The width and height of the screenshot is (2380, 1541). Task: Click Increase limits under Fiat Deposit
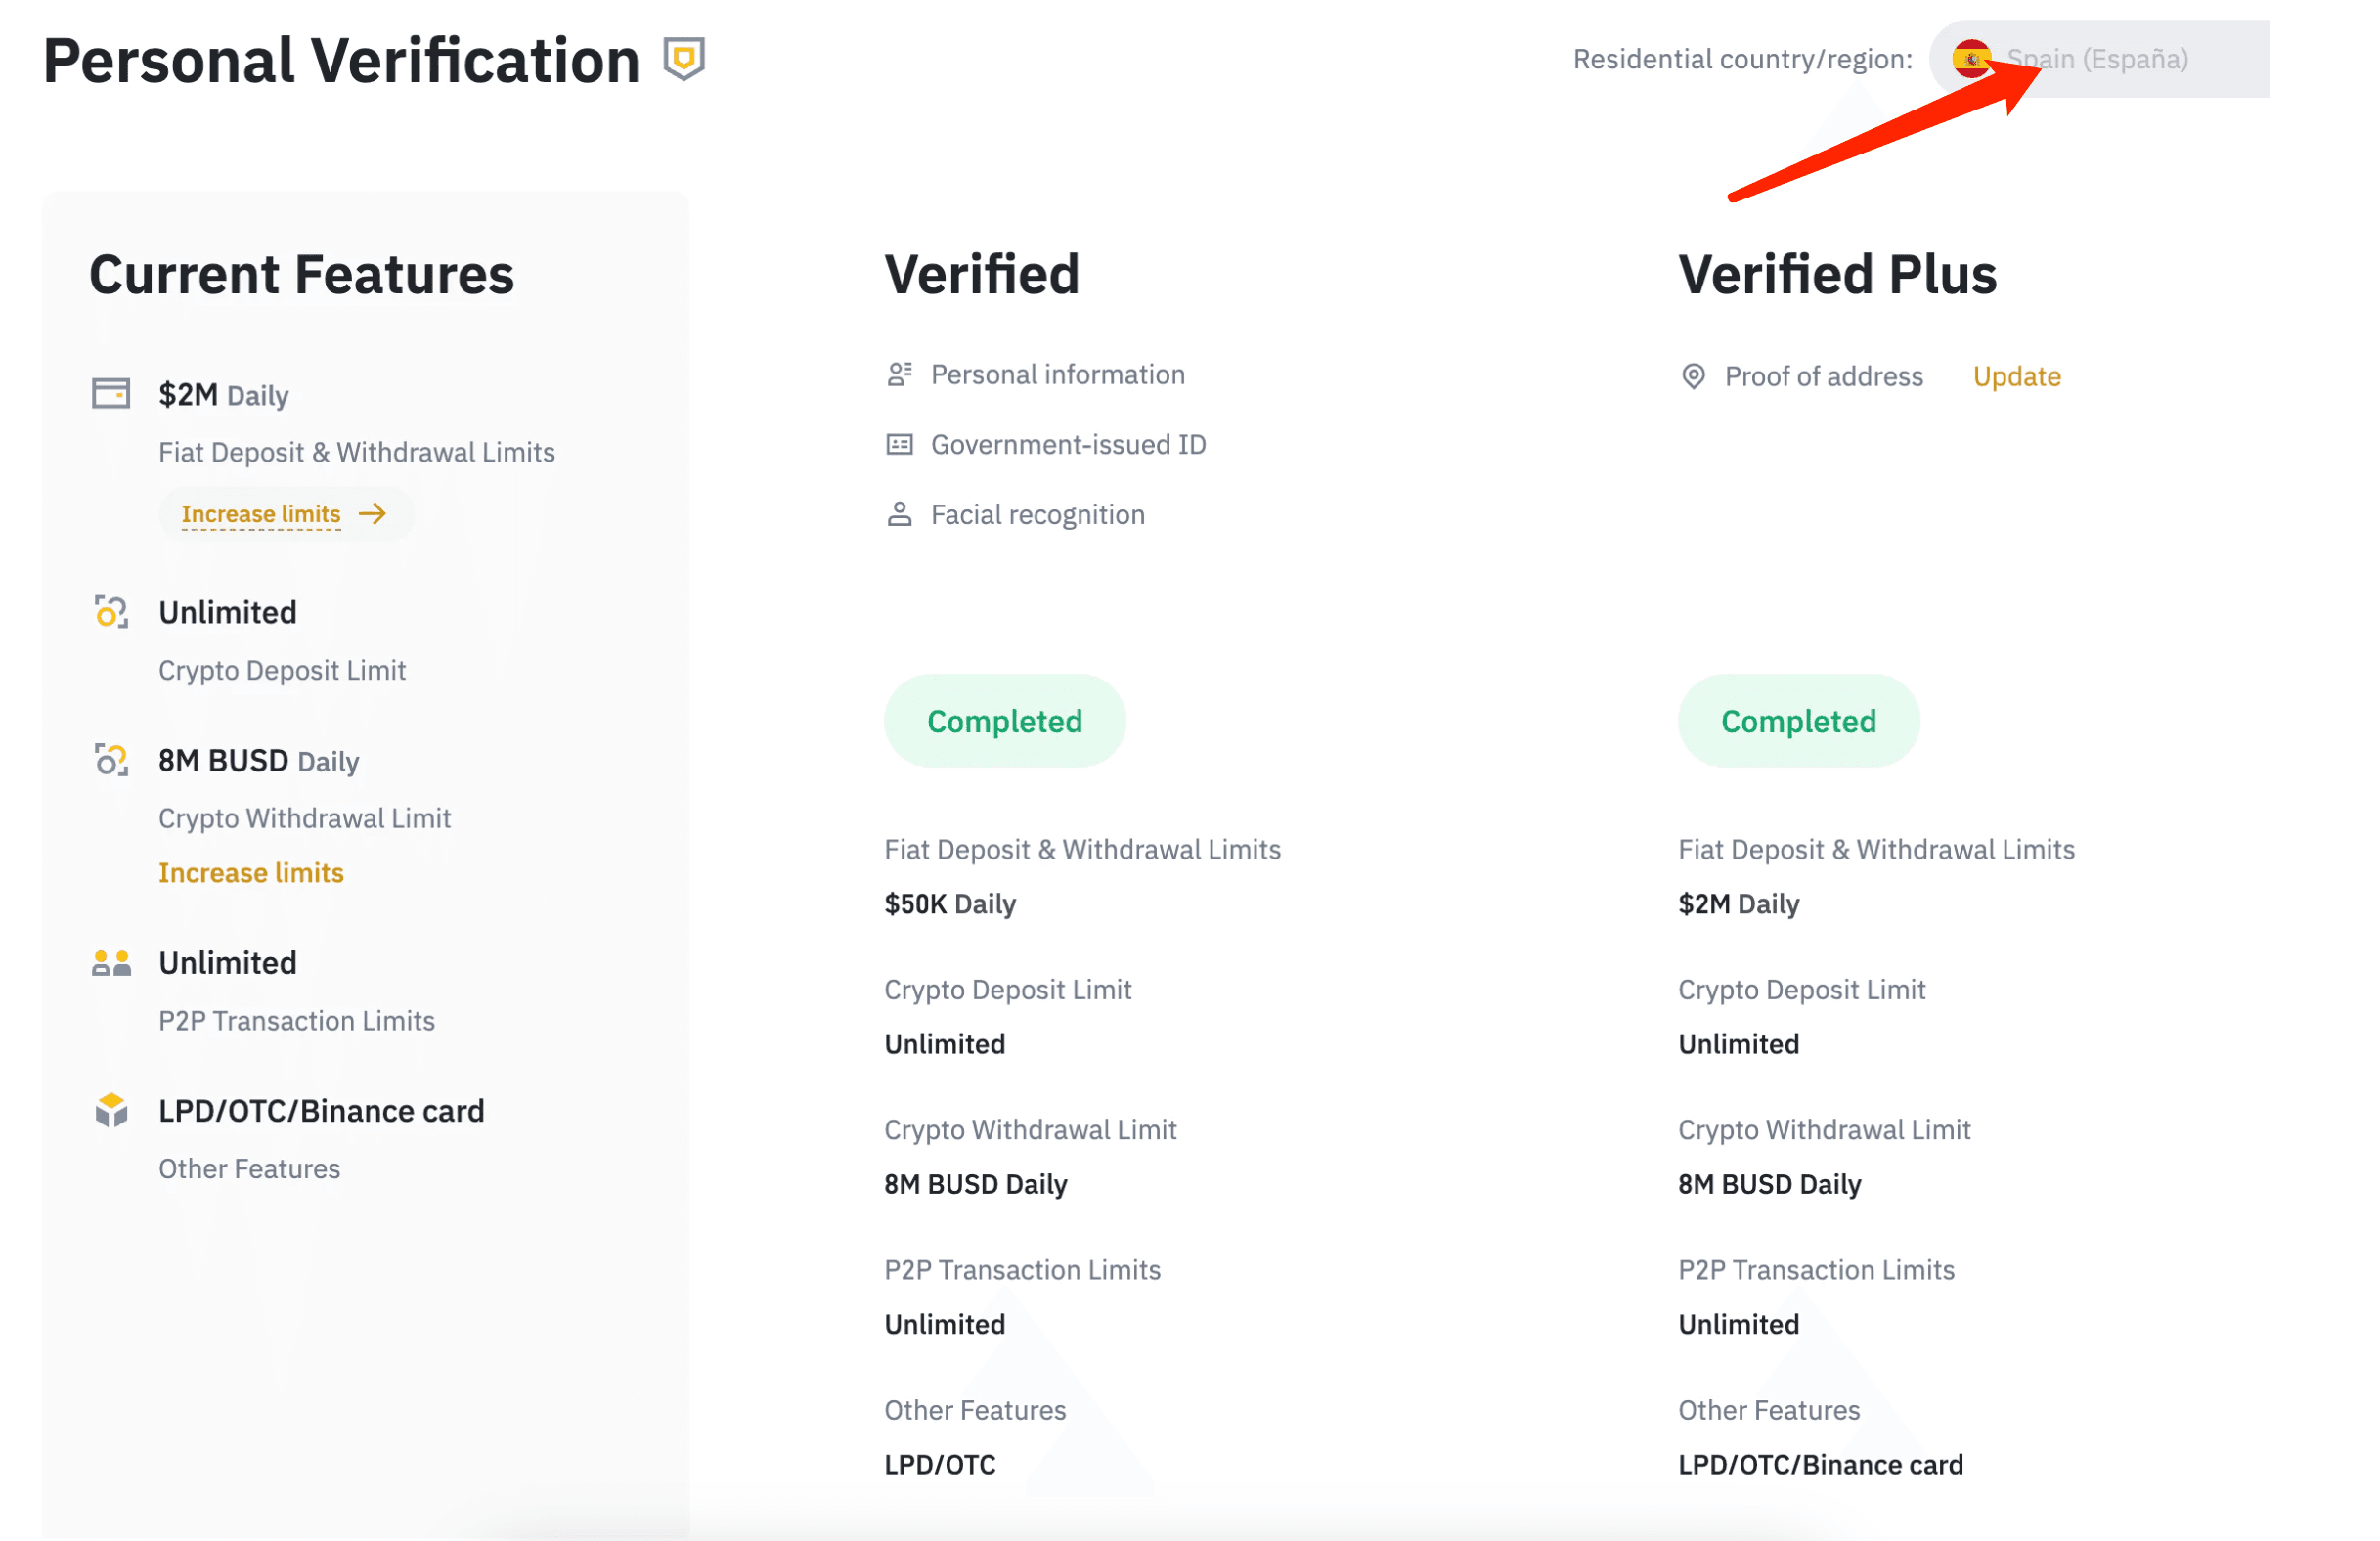[x=261, y=514]
